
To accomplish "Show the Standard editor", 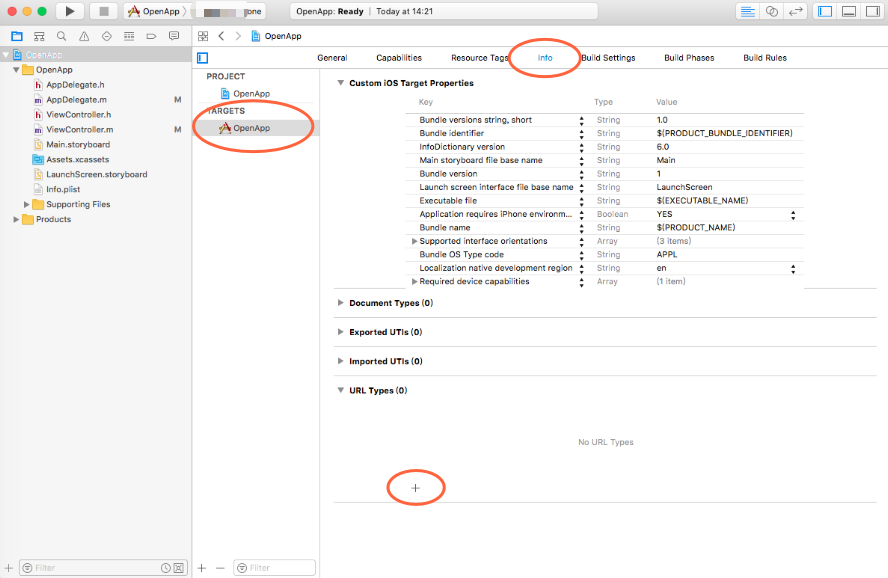I will (748, 11).
